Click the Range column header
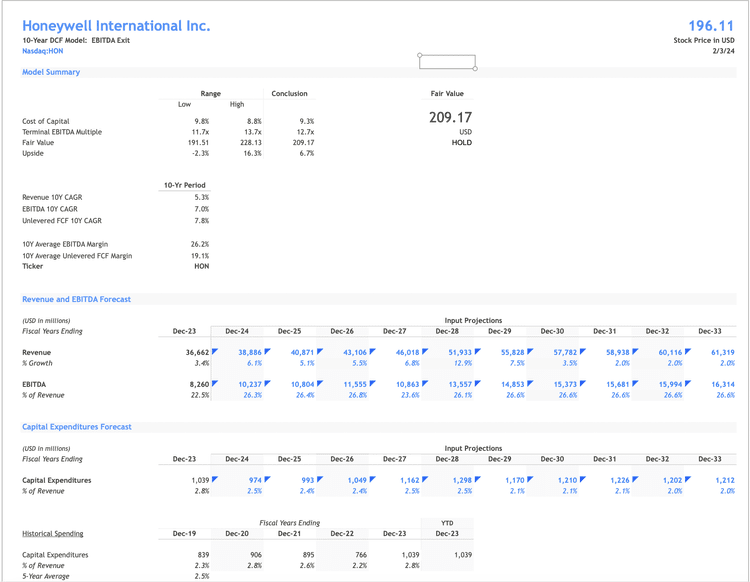The width and height of the screenshot is (750, 582). click(210, 94)
